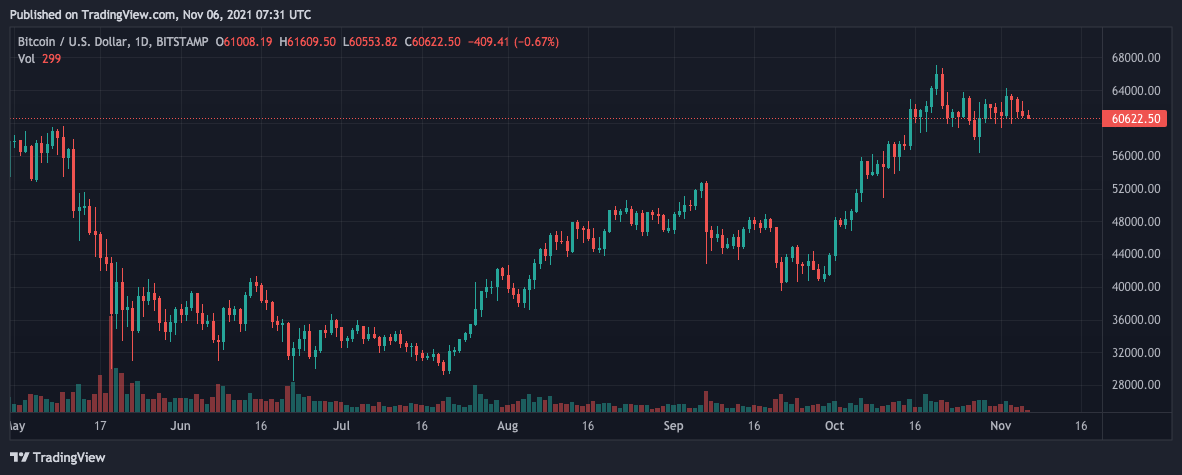Image resolution: width=1182 pixels, height=475 pixels.
Task: Click the TradingView logo icon at bottom
Action: point(20,457)
